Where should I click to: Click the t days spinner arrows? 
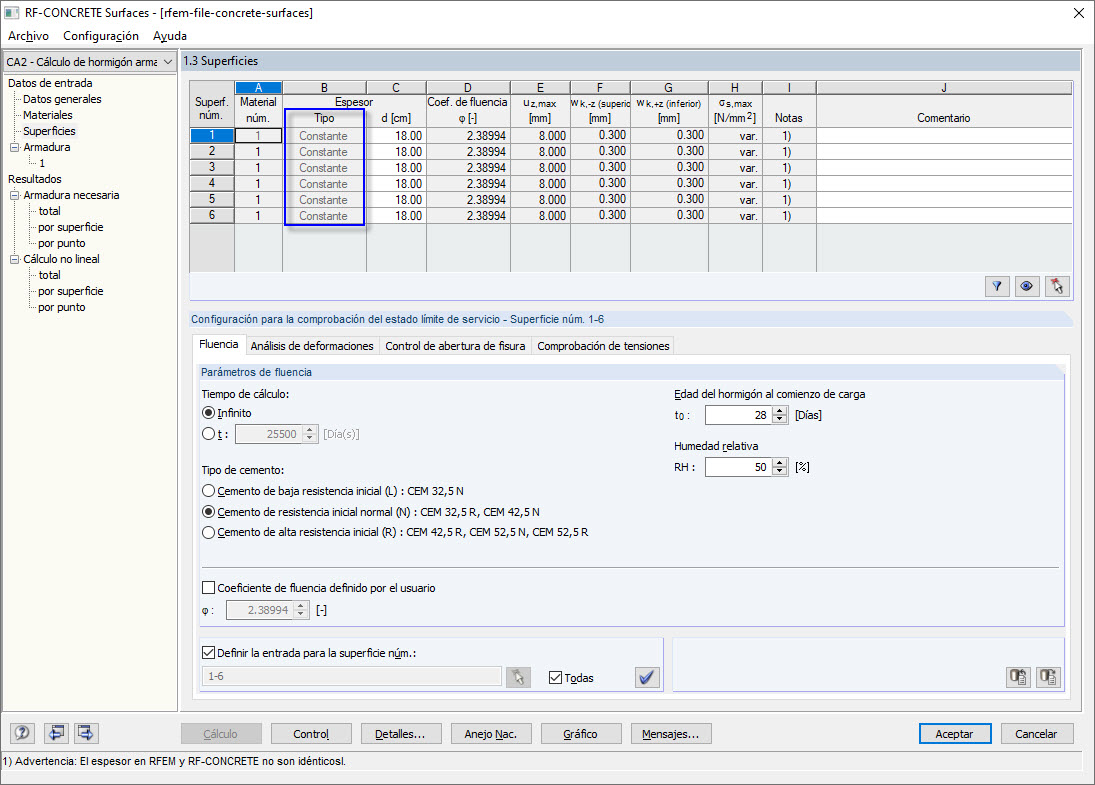pyautogui.click(x=310, y=434)
